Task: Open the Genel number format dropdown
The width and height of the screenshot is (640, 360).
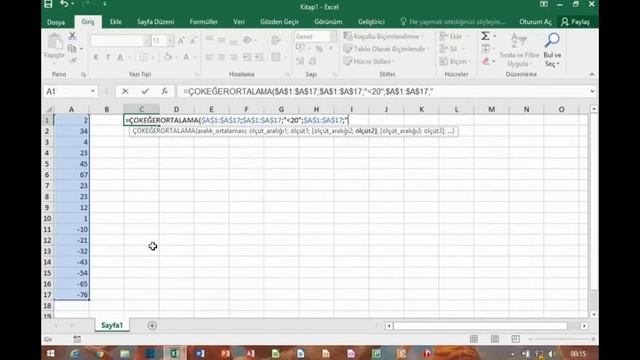Action: point(333,36)
